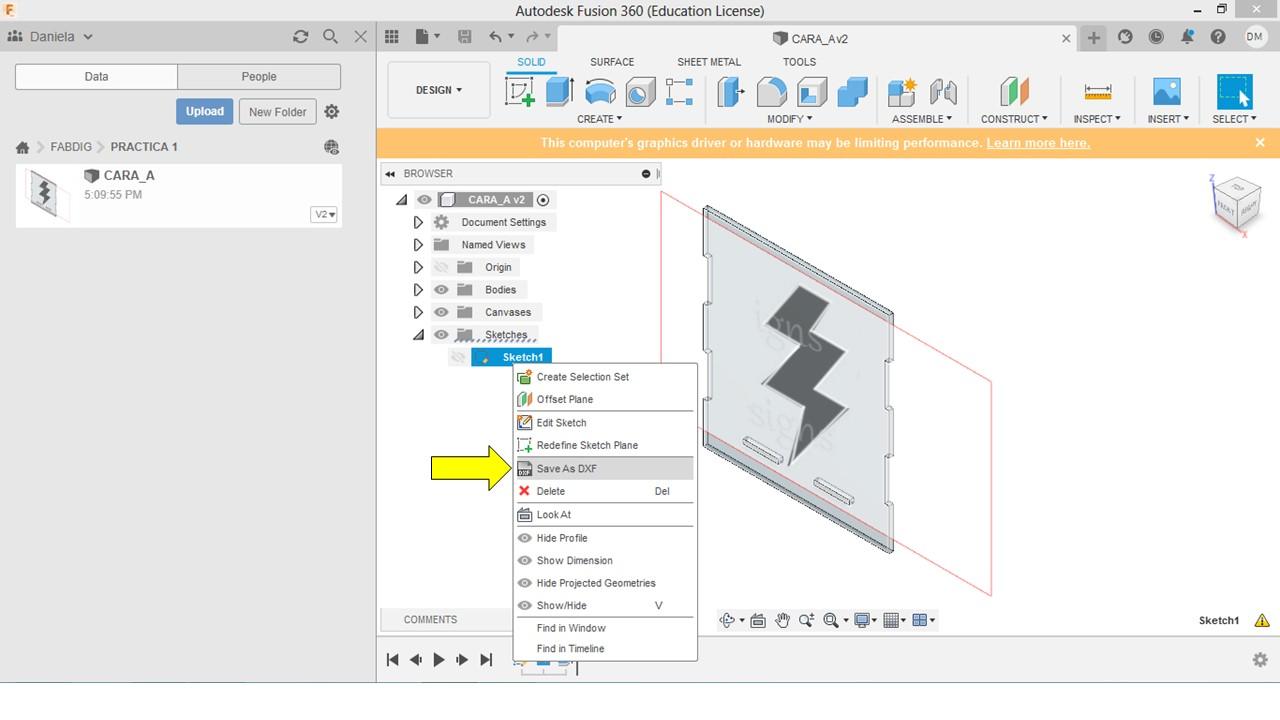Click the Undo arrow
Viewport: 1280px width, 720px height.
point(495,37)
